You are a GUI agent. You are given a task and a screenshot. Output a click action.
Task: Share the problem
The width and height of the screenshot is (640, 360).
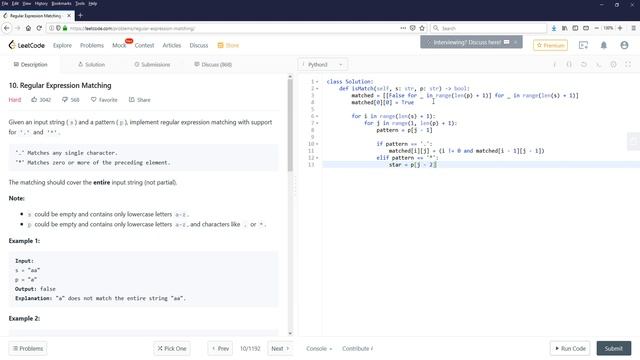(x=140, y=100)
